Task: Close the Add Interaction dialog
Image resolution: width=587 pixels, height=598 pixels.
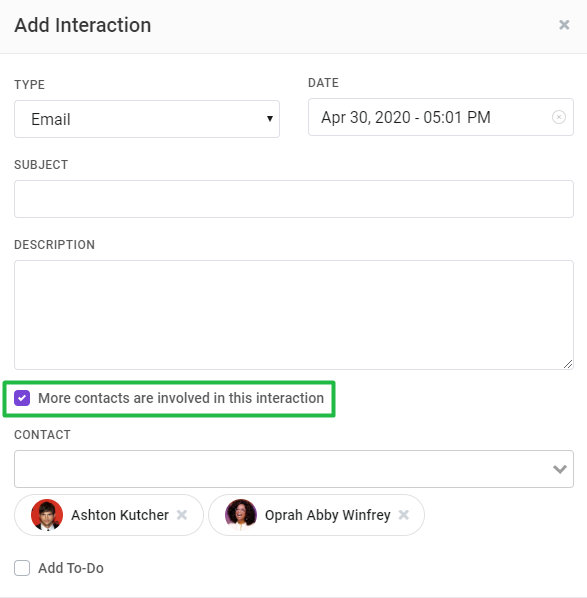Action: [x=564, y=25]
